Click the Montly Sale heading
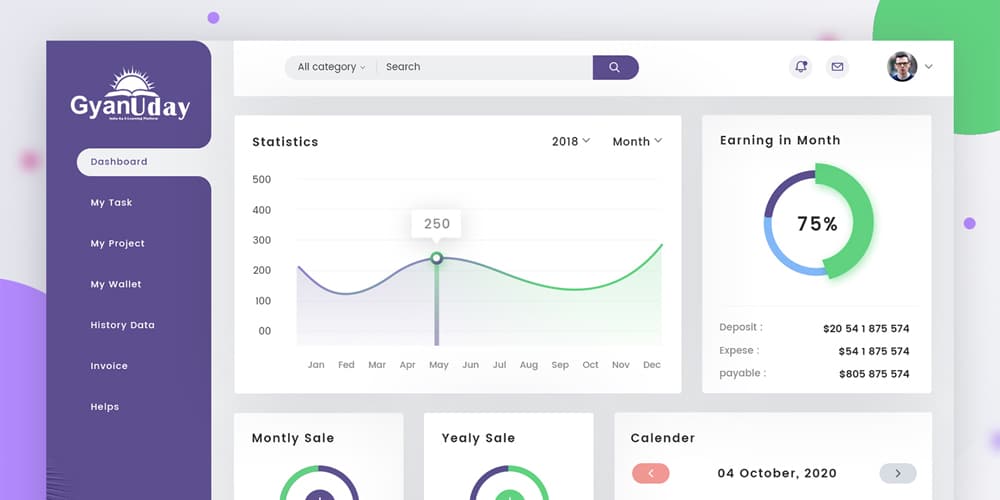Screen dimensions: 1000x500 [x=293, y=438]
